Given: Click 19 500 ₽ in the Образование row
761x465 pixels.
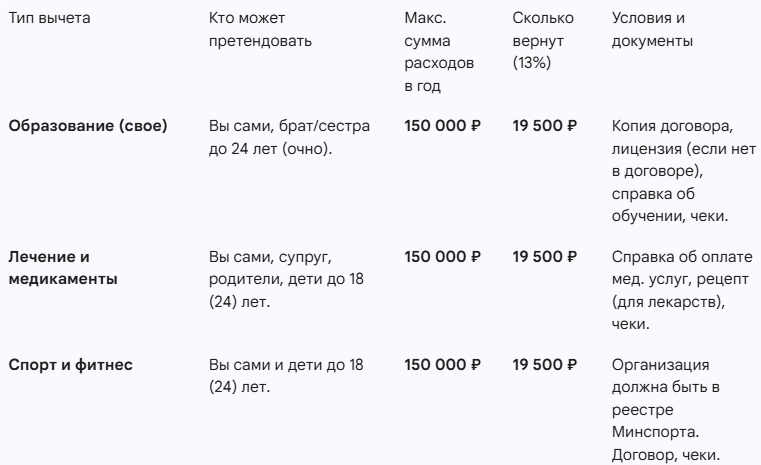Looking at the screenshot, I should (545, 126).
